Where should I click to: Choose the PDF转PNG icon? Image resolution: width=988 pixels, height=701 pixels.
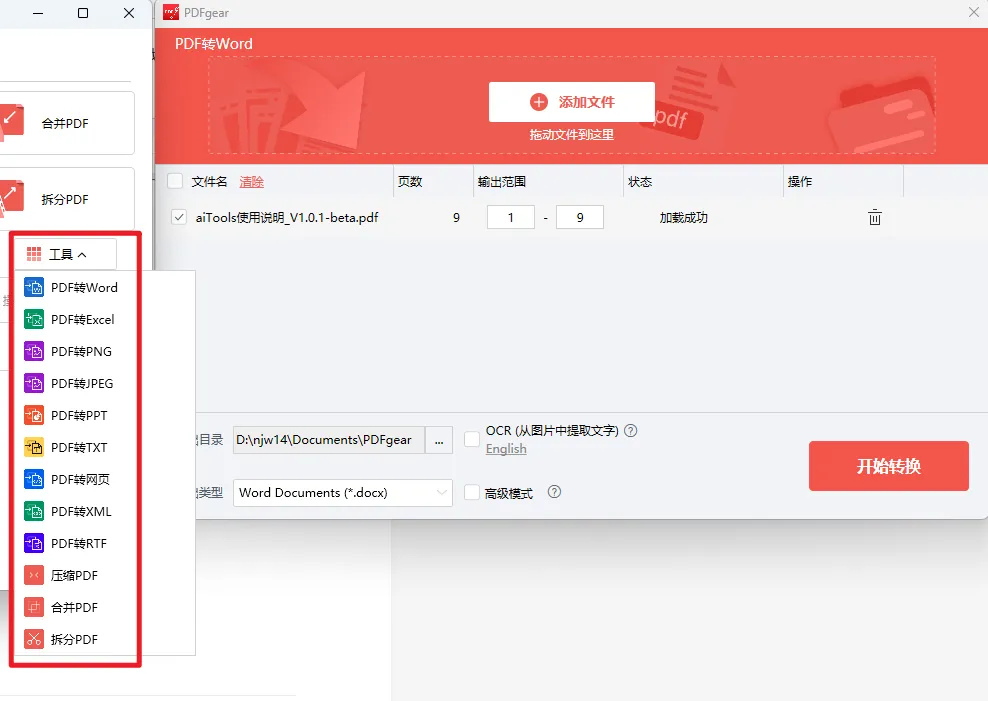pos(34,352)
